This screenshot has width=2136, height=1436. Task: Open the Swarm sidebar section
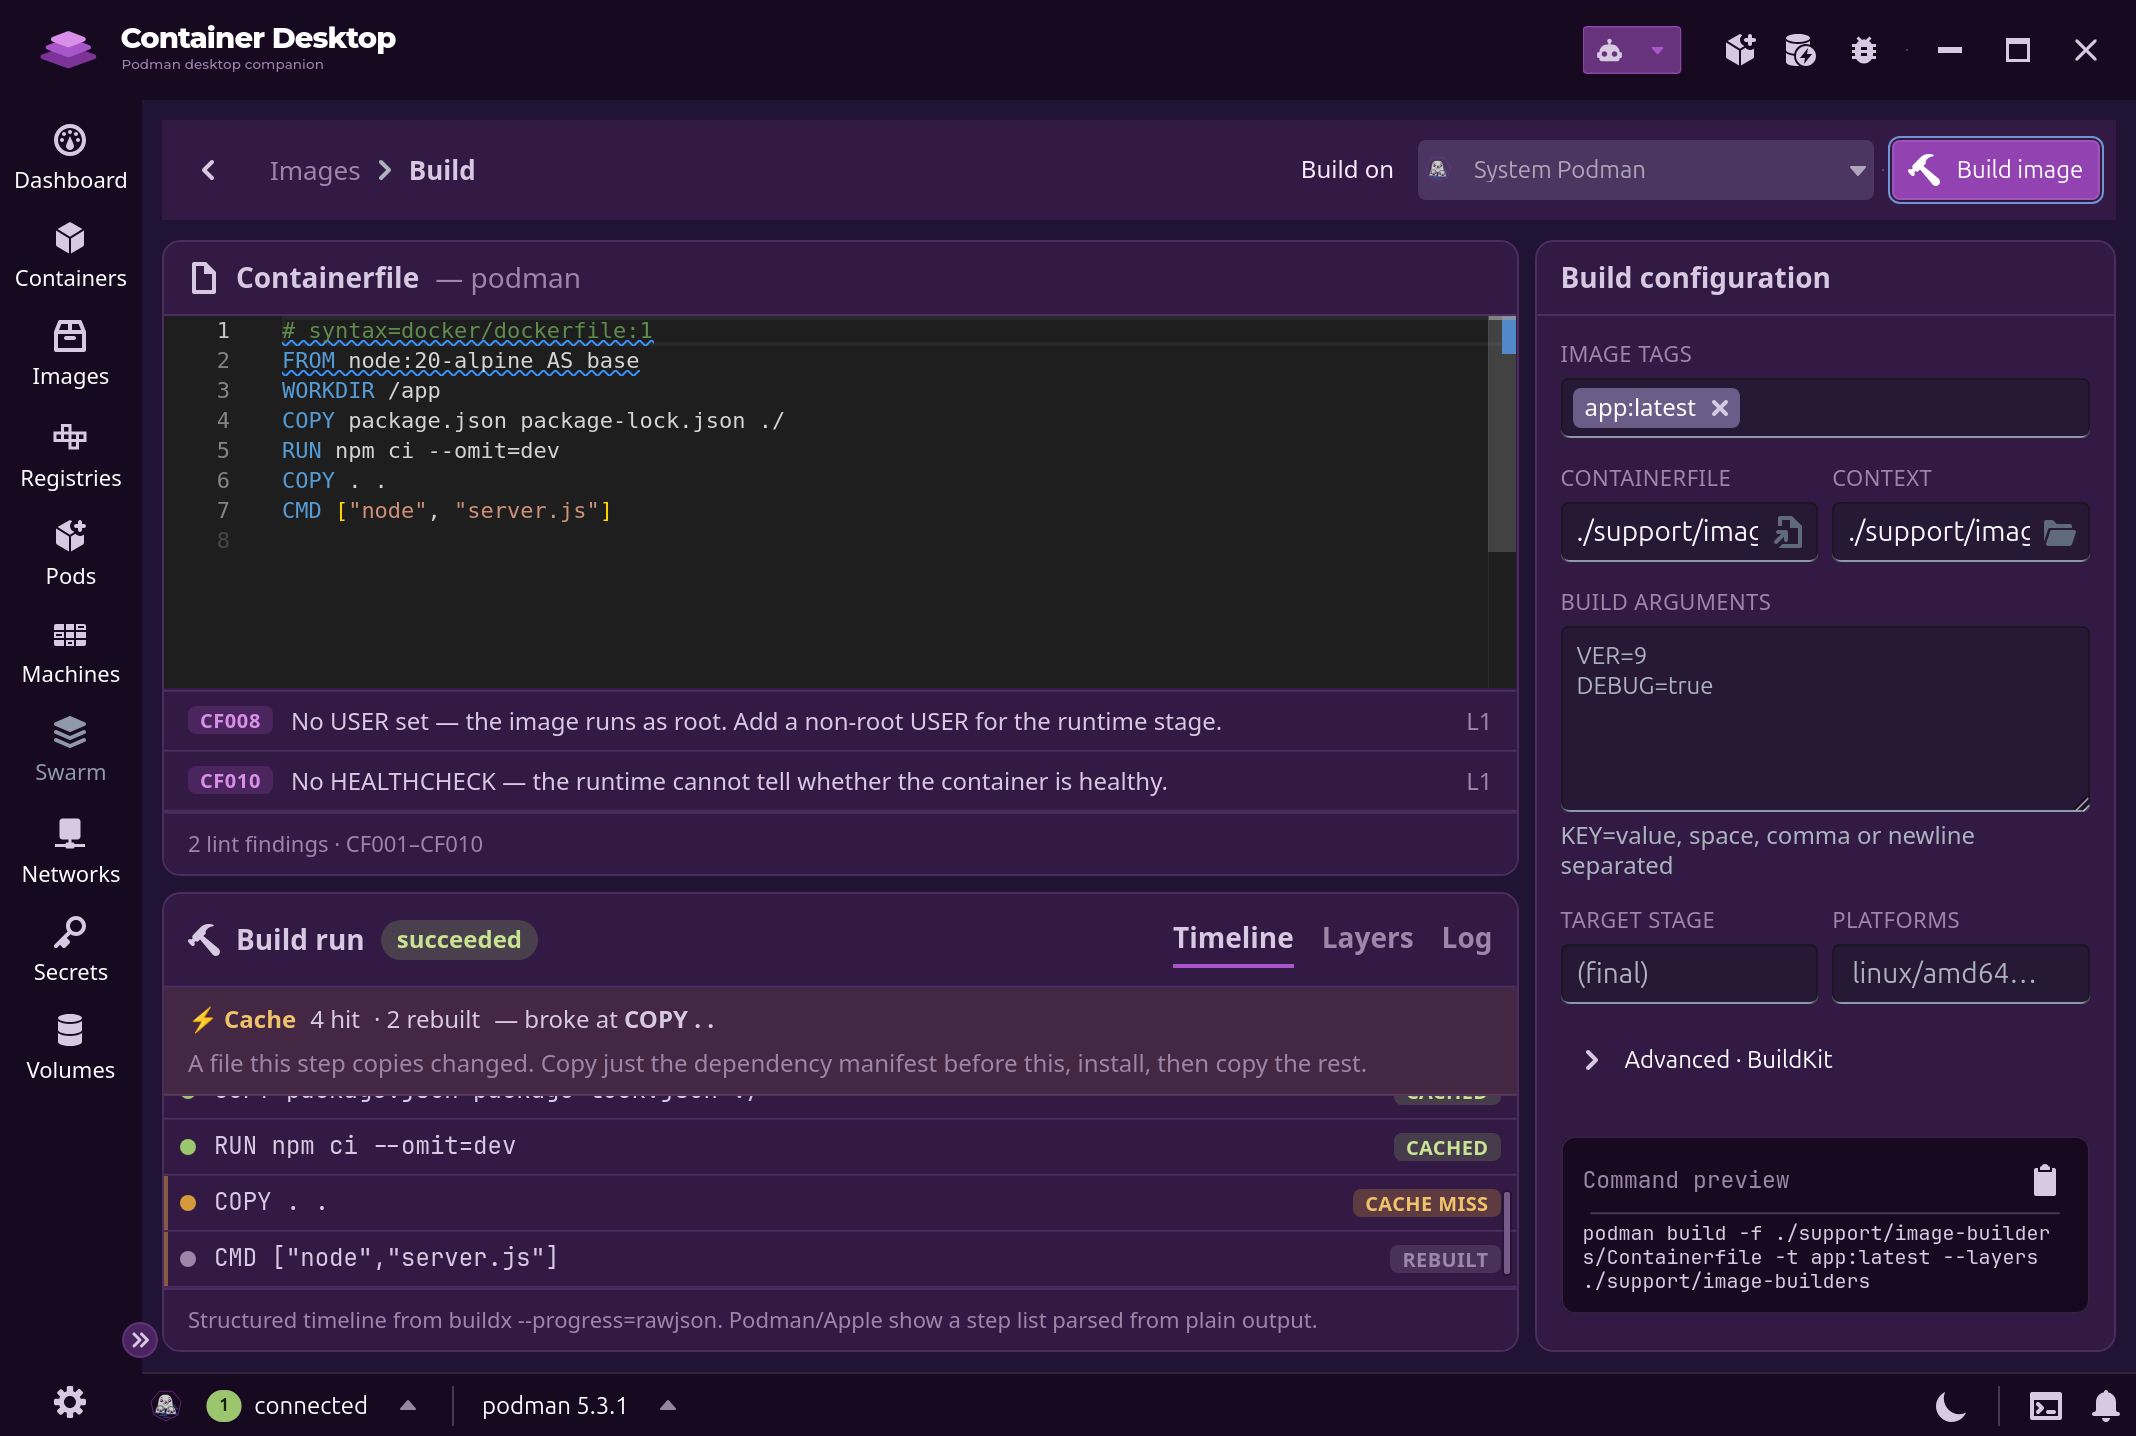pos(70,750)
